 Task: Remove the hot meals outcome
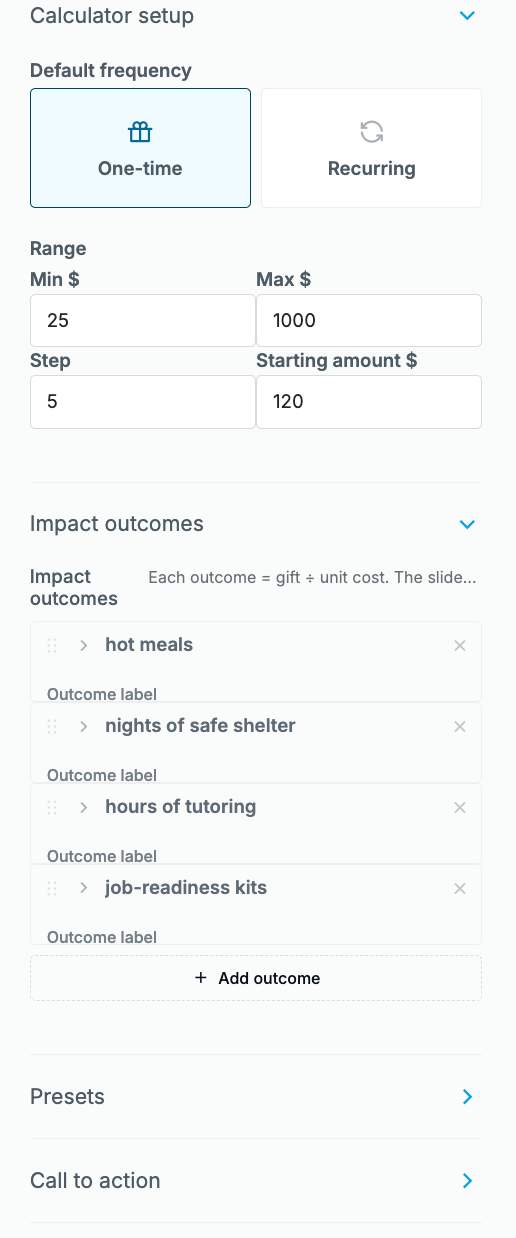460,646
